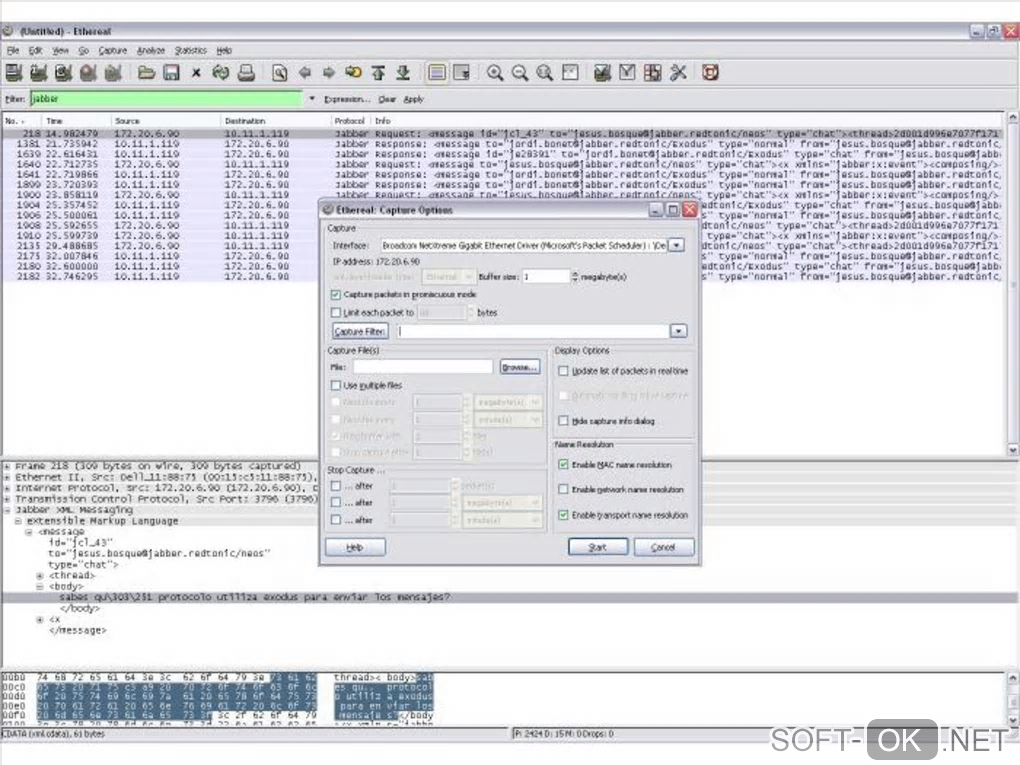Collapse Jabber XML Messaging node
Image resolution: width=1020 pixels, height=765 pixels.
pos(7,510)
